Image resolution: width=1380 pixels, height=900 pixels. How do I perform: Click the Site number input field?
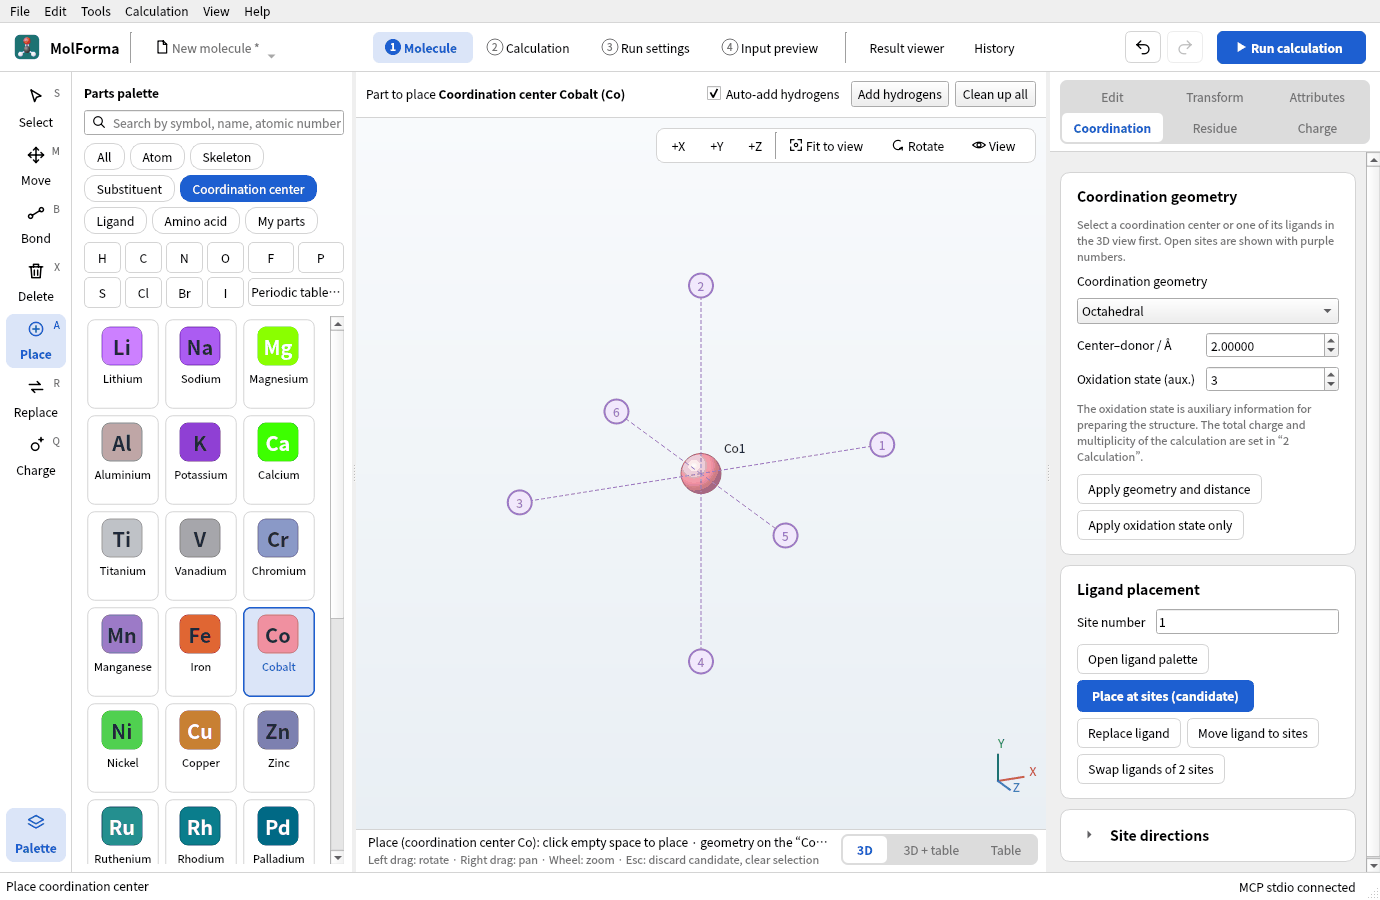coord(1247,622)
